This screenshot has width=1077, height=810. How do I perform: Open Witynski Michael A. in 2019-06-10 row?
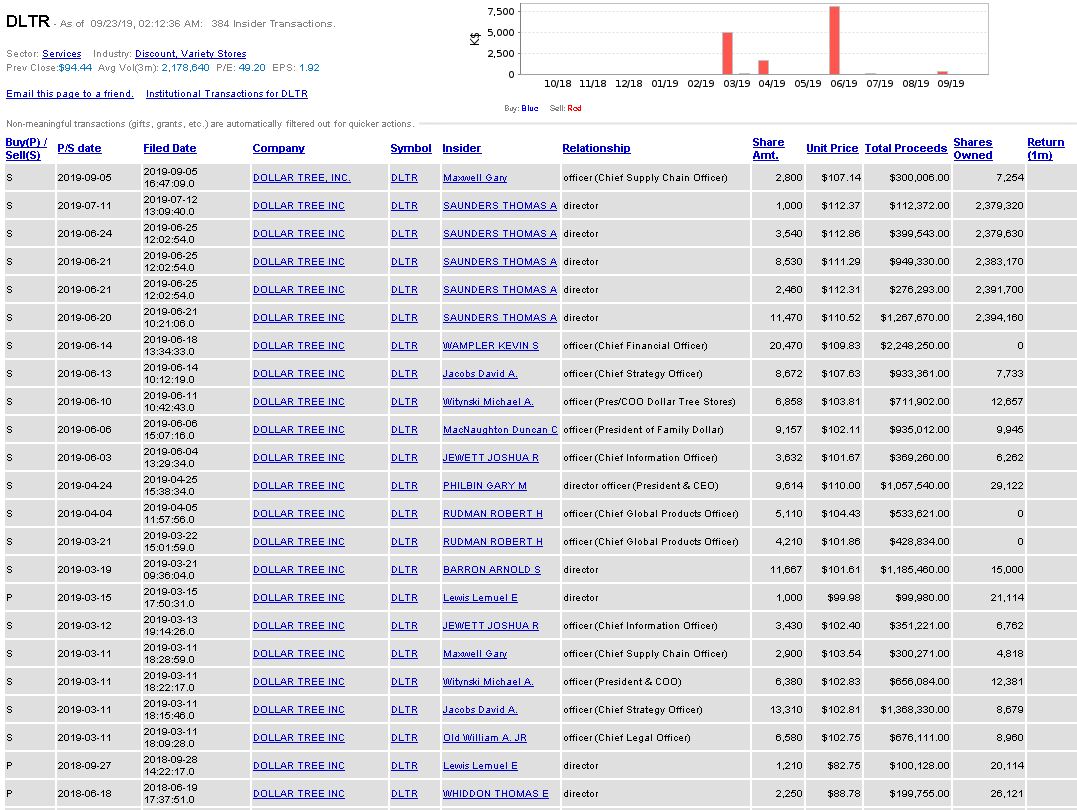488,402
